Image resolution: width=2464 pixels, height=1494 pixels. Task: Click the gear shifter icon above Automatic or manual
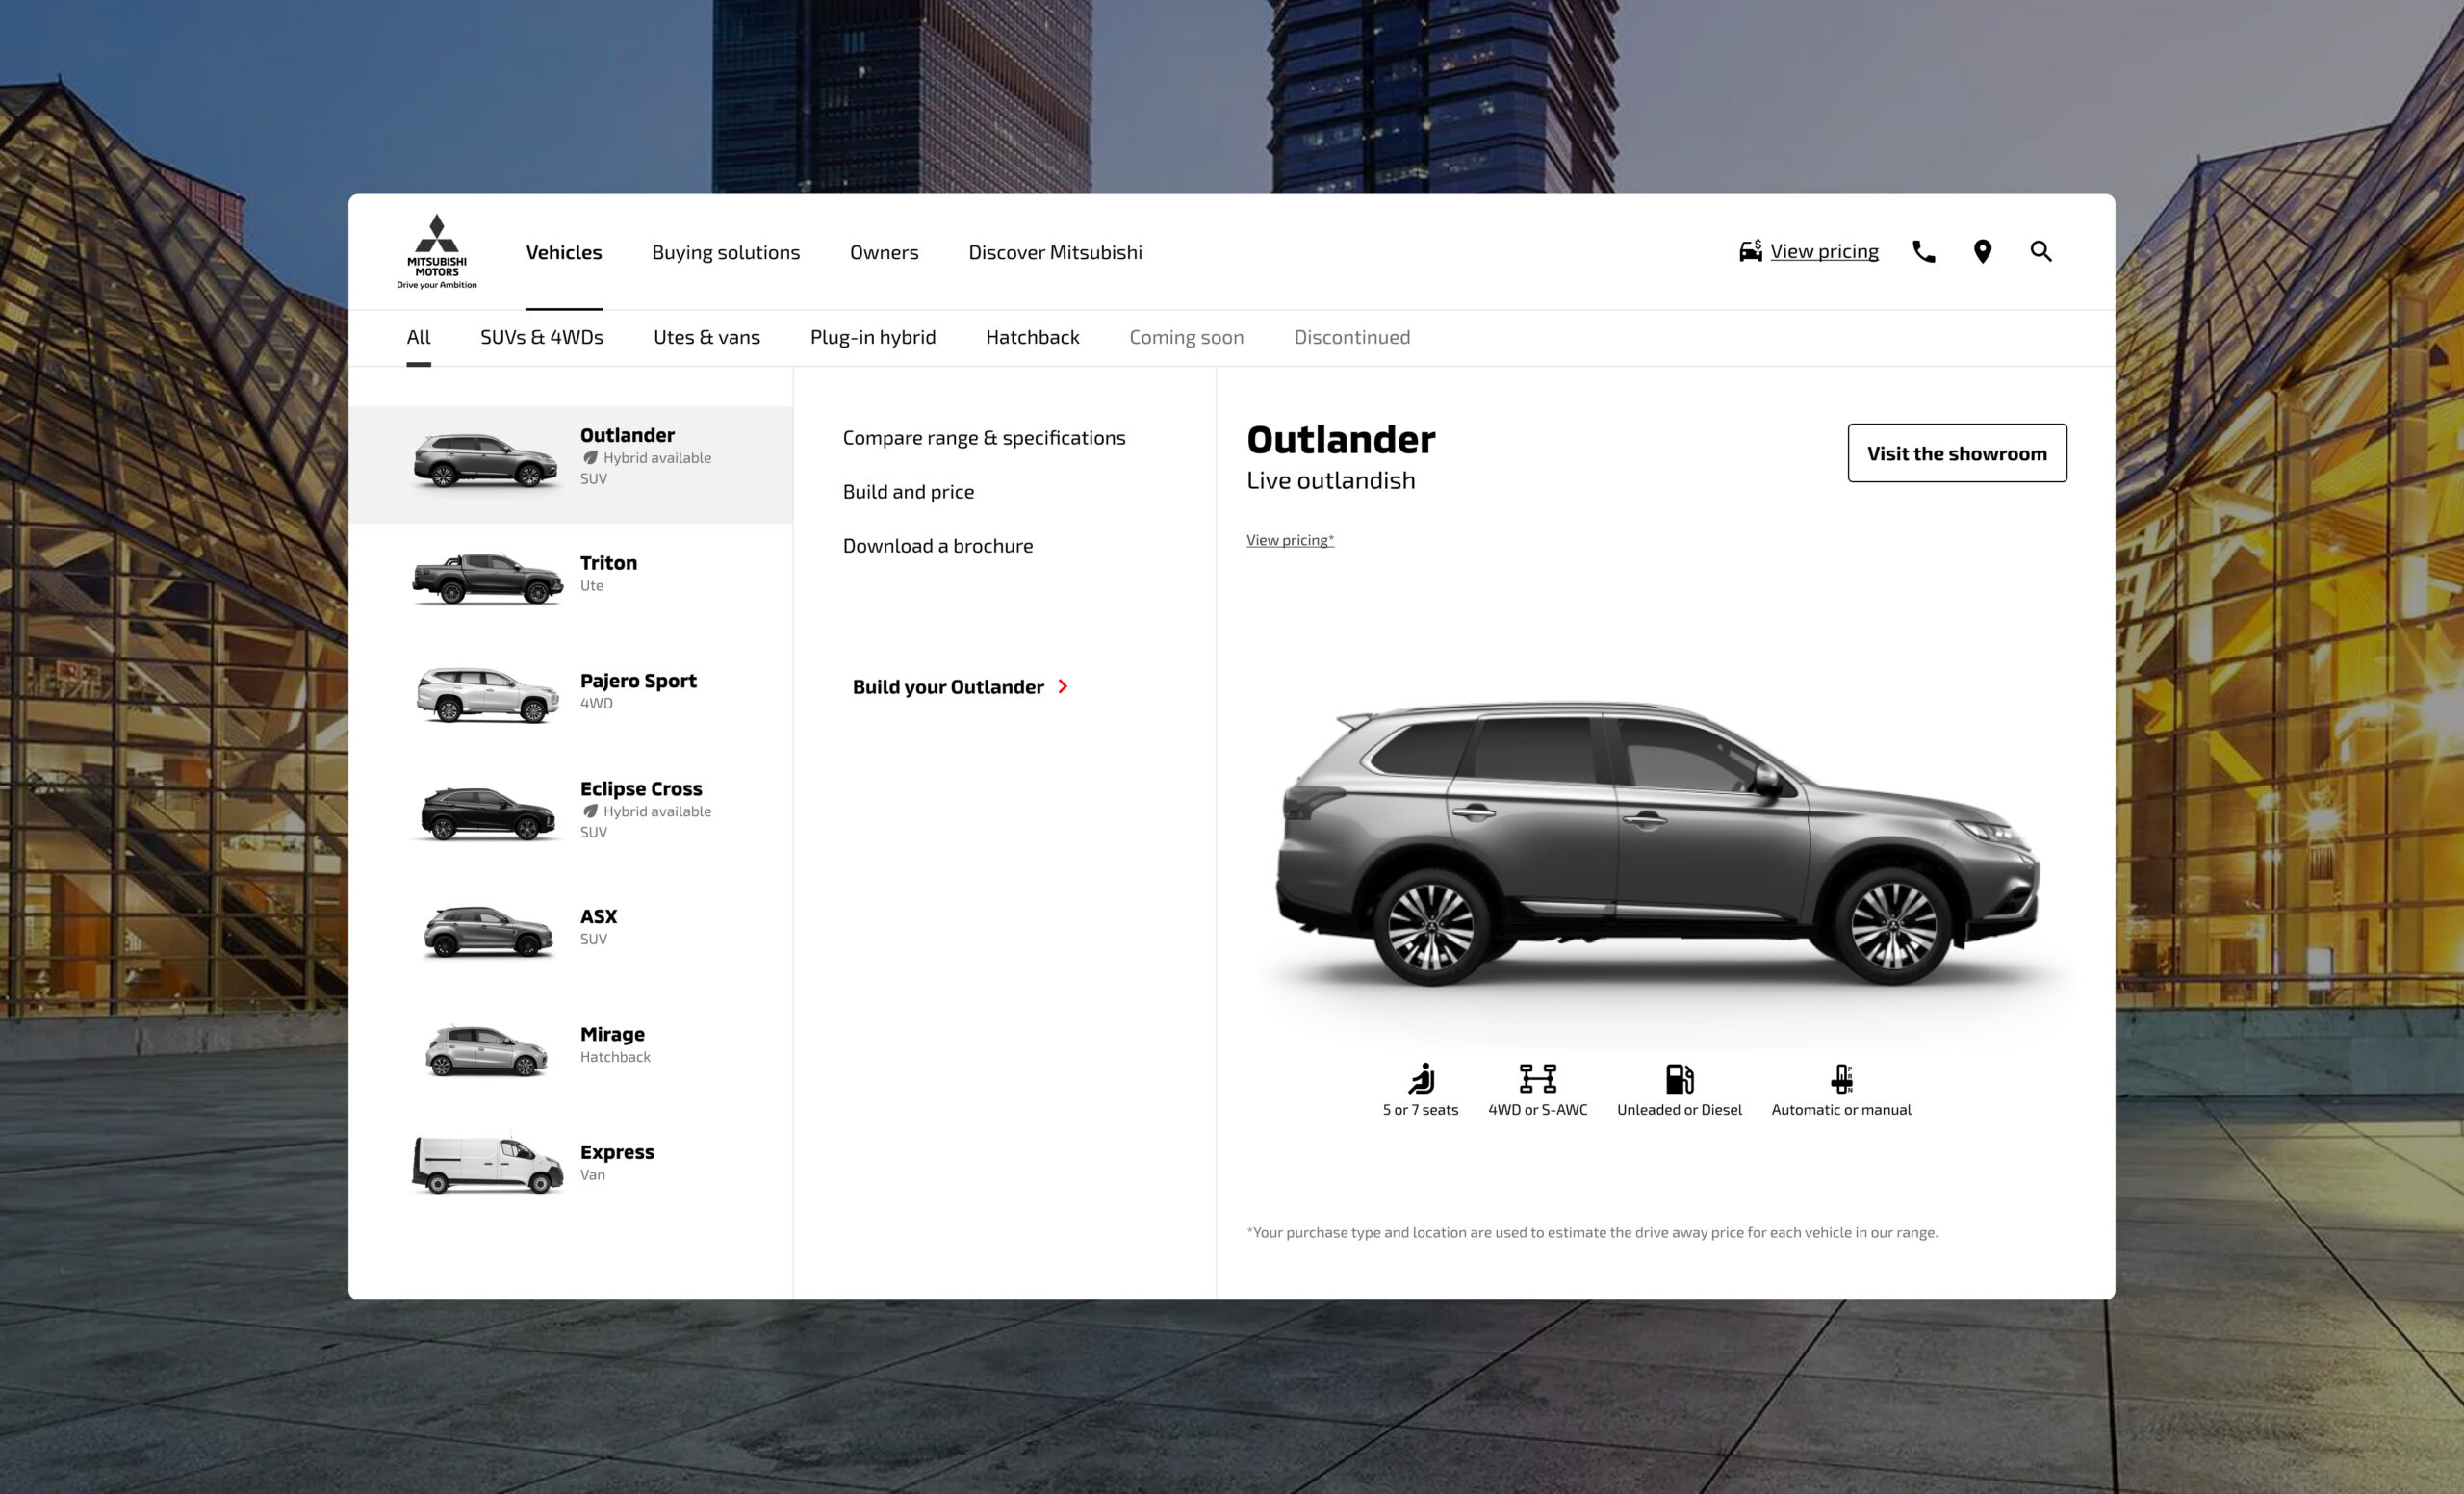pyautogui.click(x=1841, y=1078)
